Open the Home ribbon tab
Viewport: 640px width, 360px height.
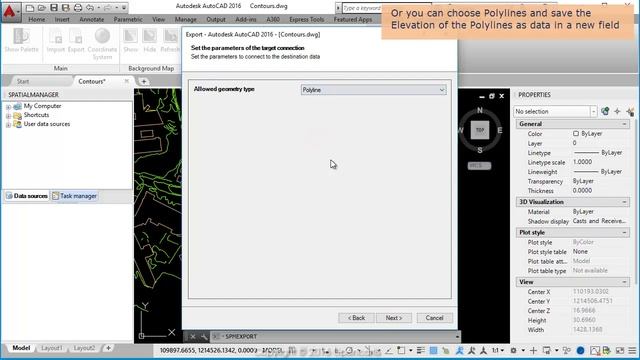(x=37, y=19)
